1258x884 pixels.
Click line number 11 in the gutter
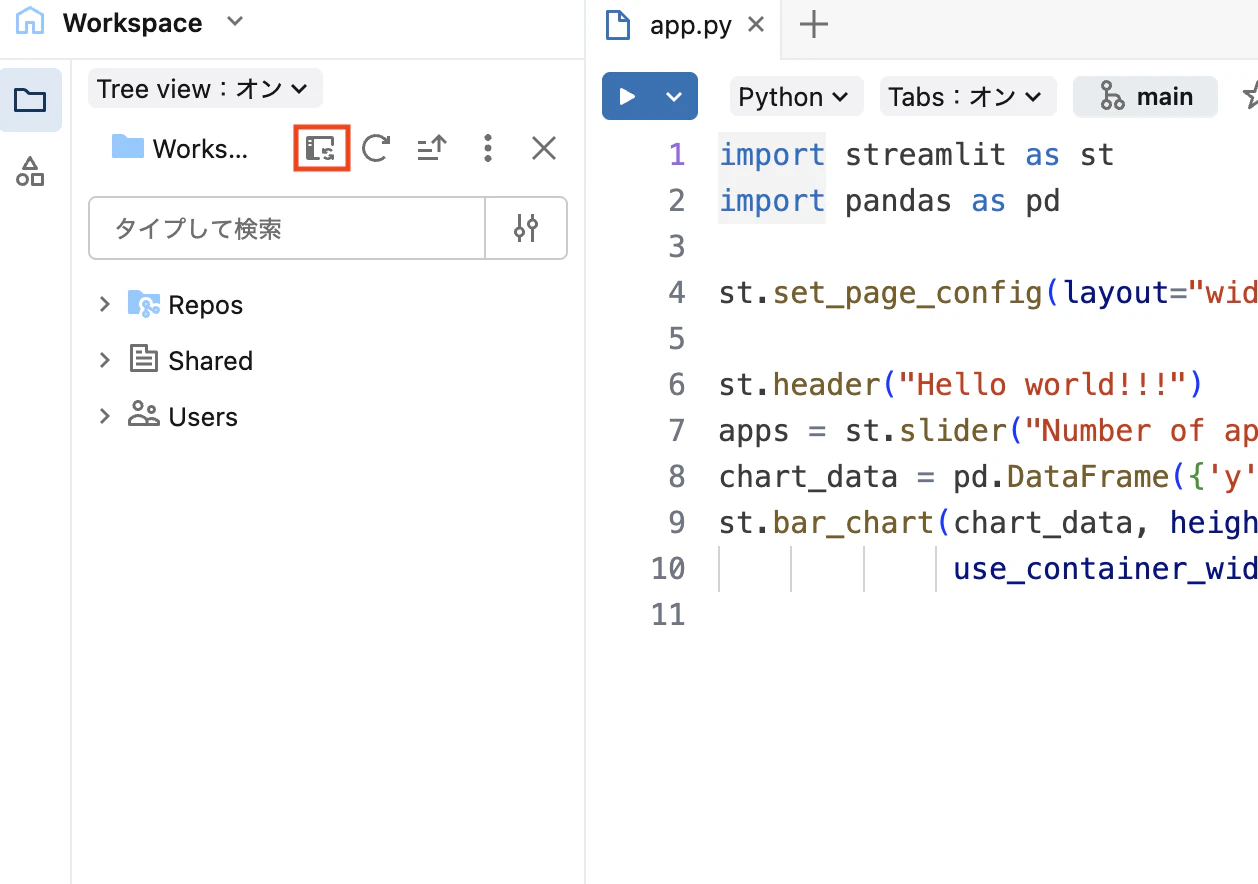click(668, 614)
